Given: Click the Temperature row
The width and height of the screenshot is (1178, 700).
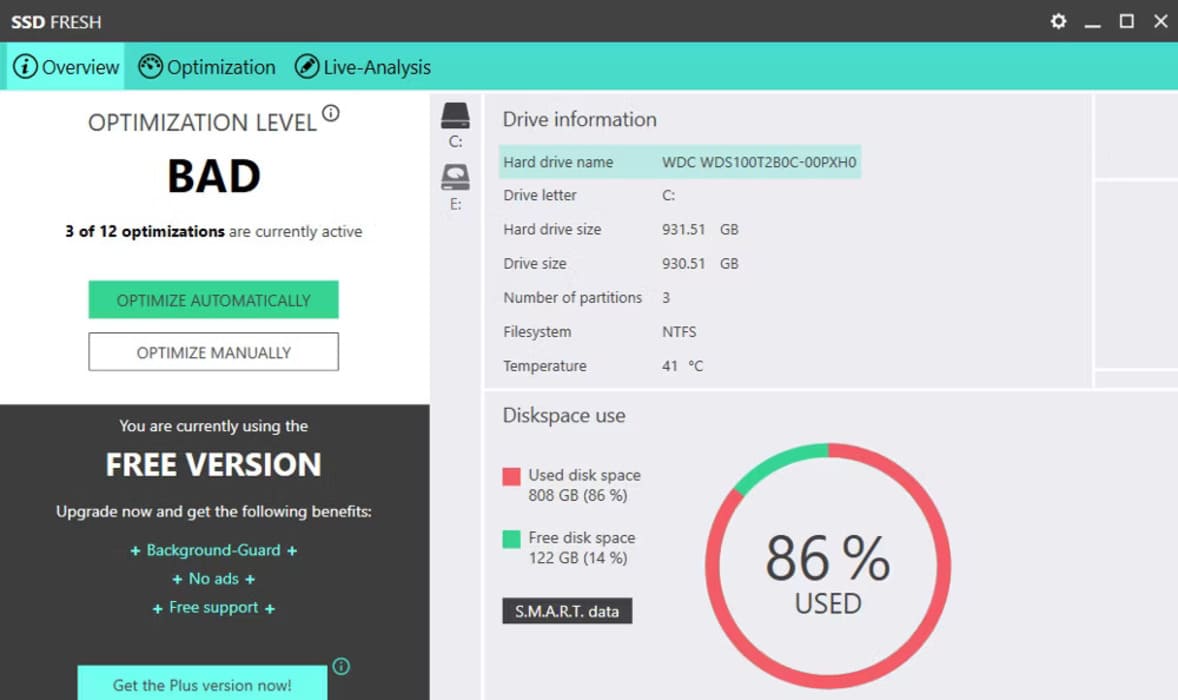Looking at the screenshot, I should [680, 367].
